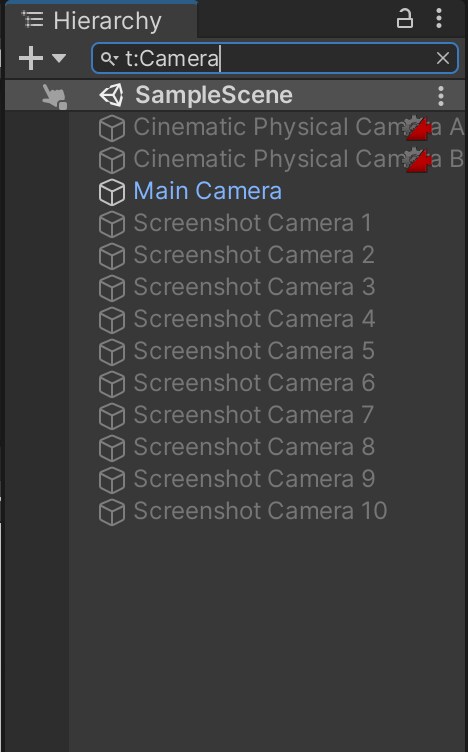Select Main Camera in the hierarchy

pyautogui.click(x=208, y=191)
